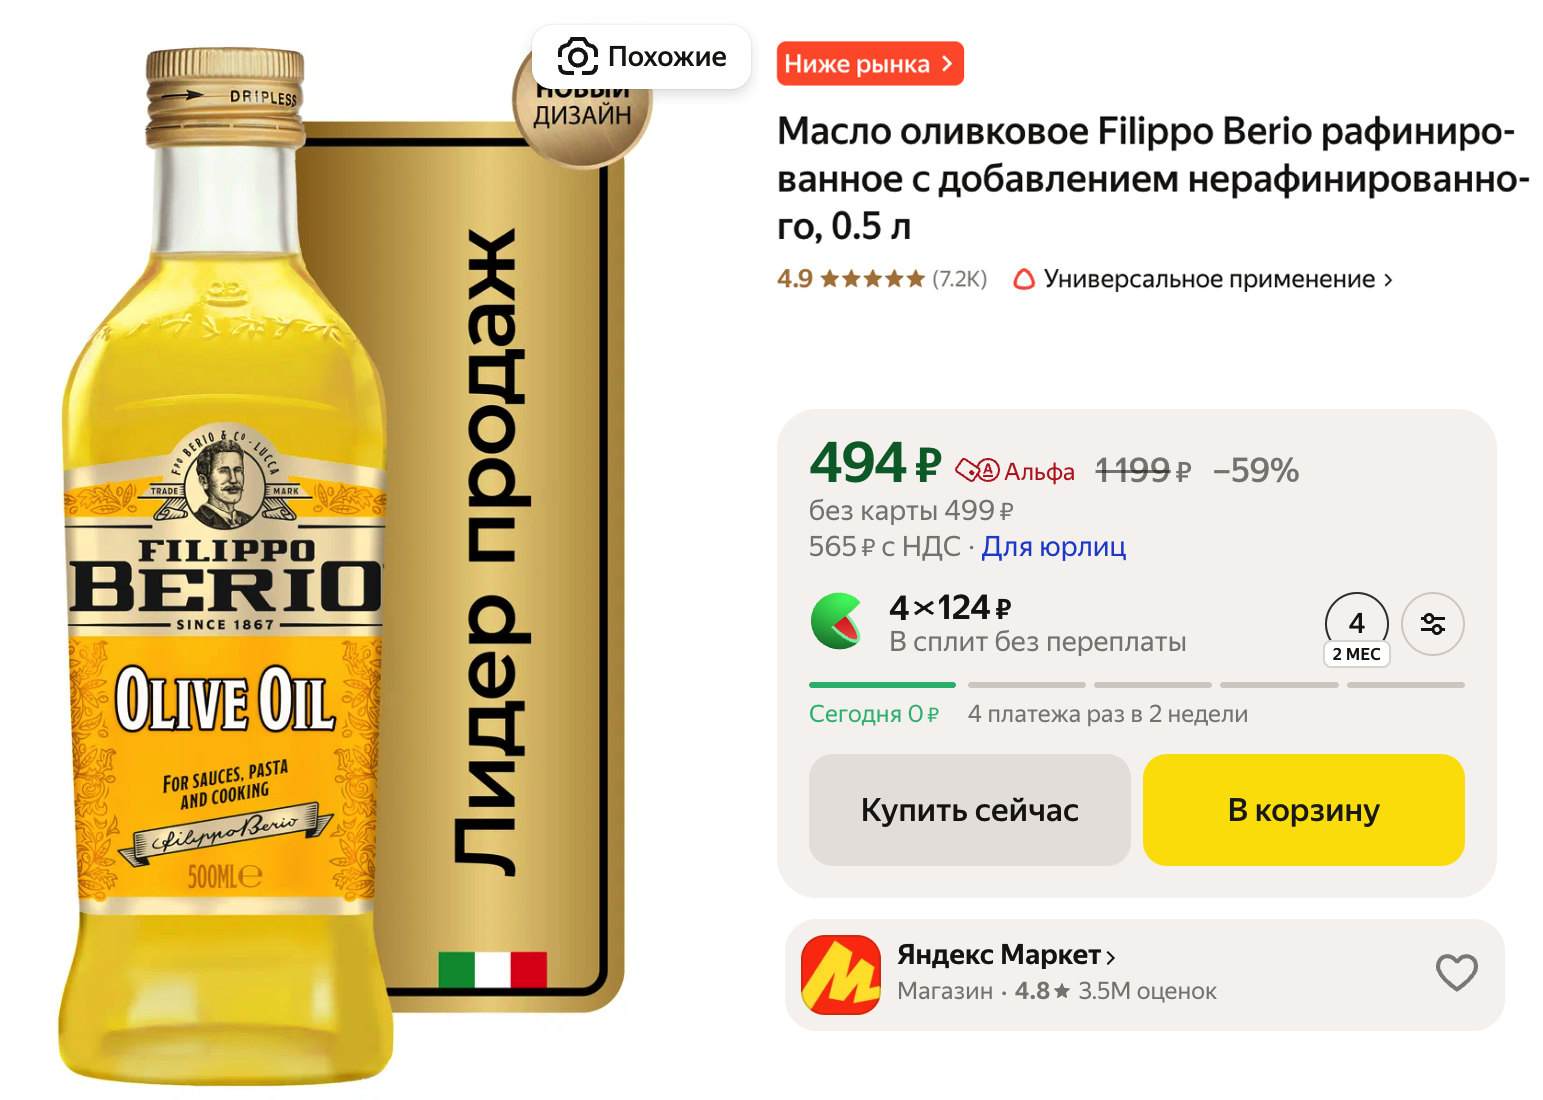
Task: Add item with "В корзину" button
Action: point(1303,810)
